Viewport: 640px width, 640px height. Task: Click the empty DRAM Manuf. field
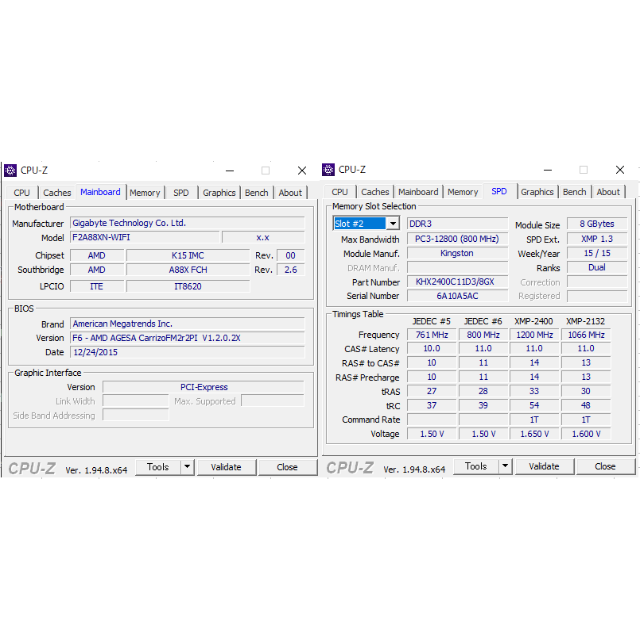click(x=458, y=267)
